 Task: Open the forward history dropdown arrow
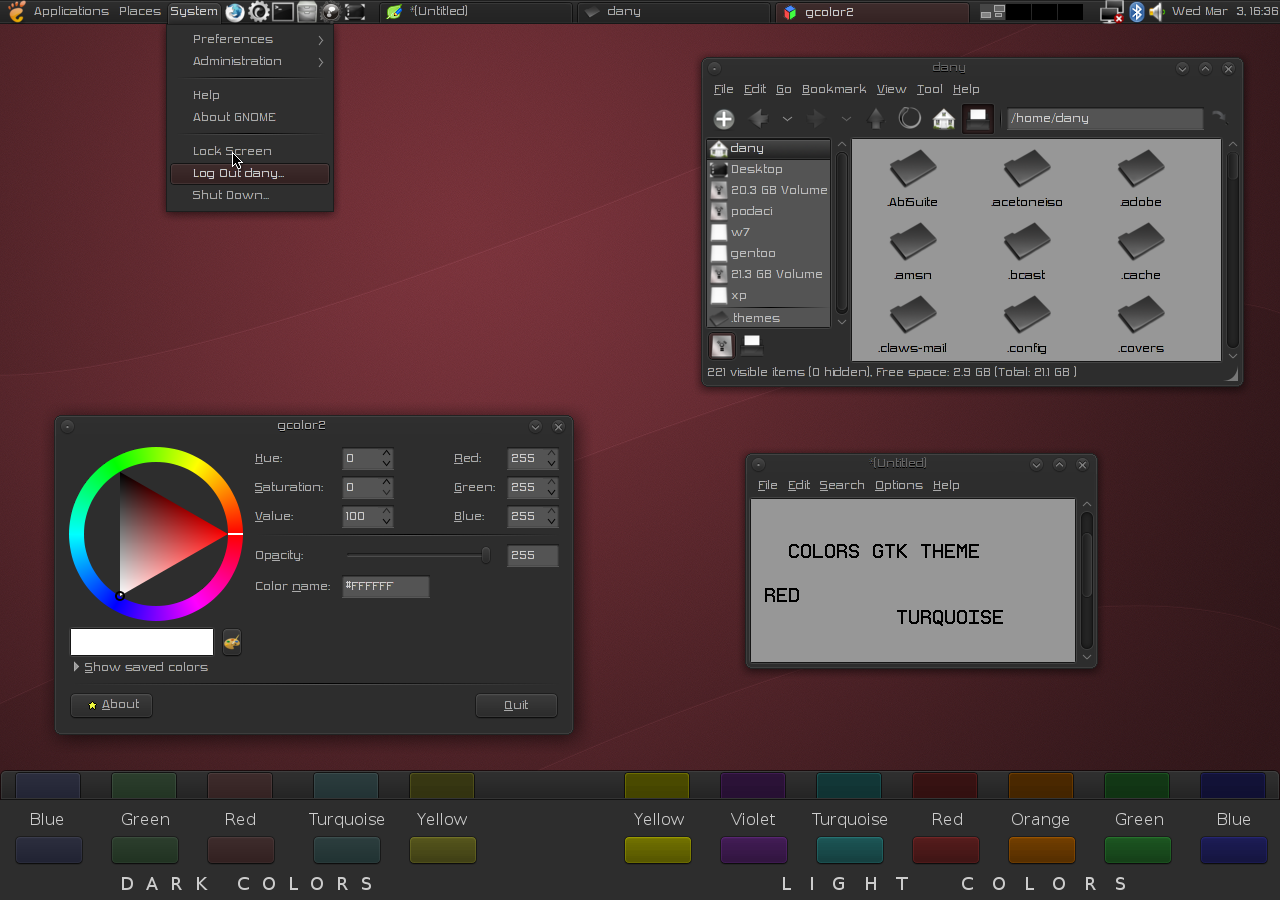tap(846, 119)
